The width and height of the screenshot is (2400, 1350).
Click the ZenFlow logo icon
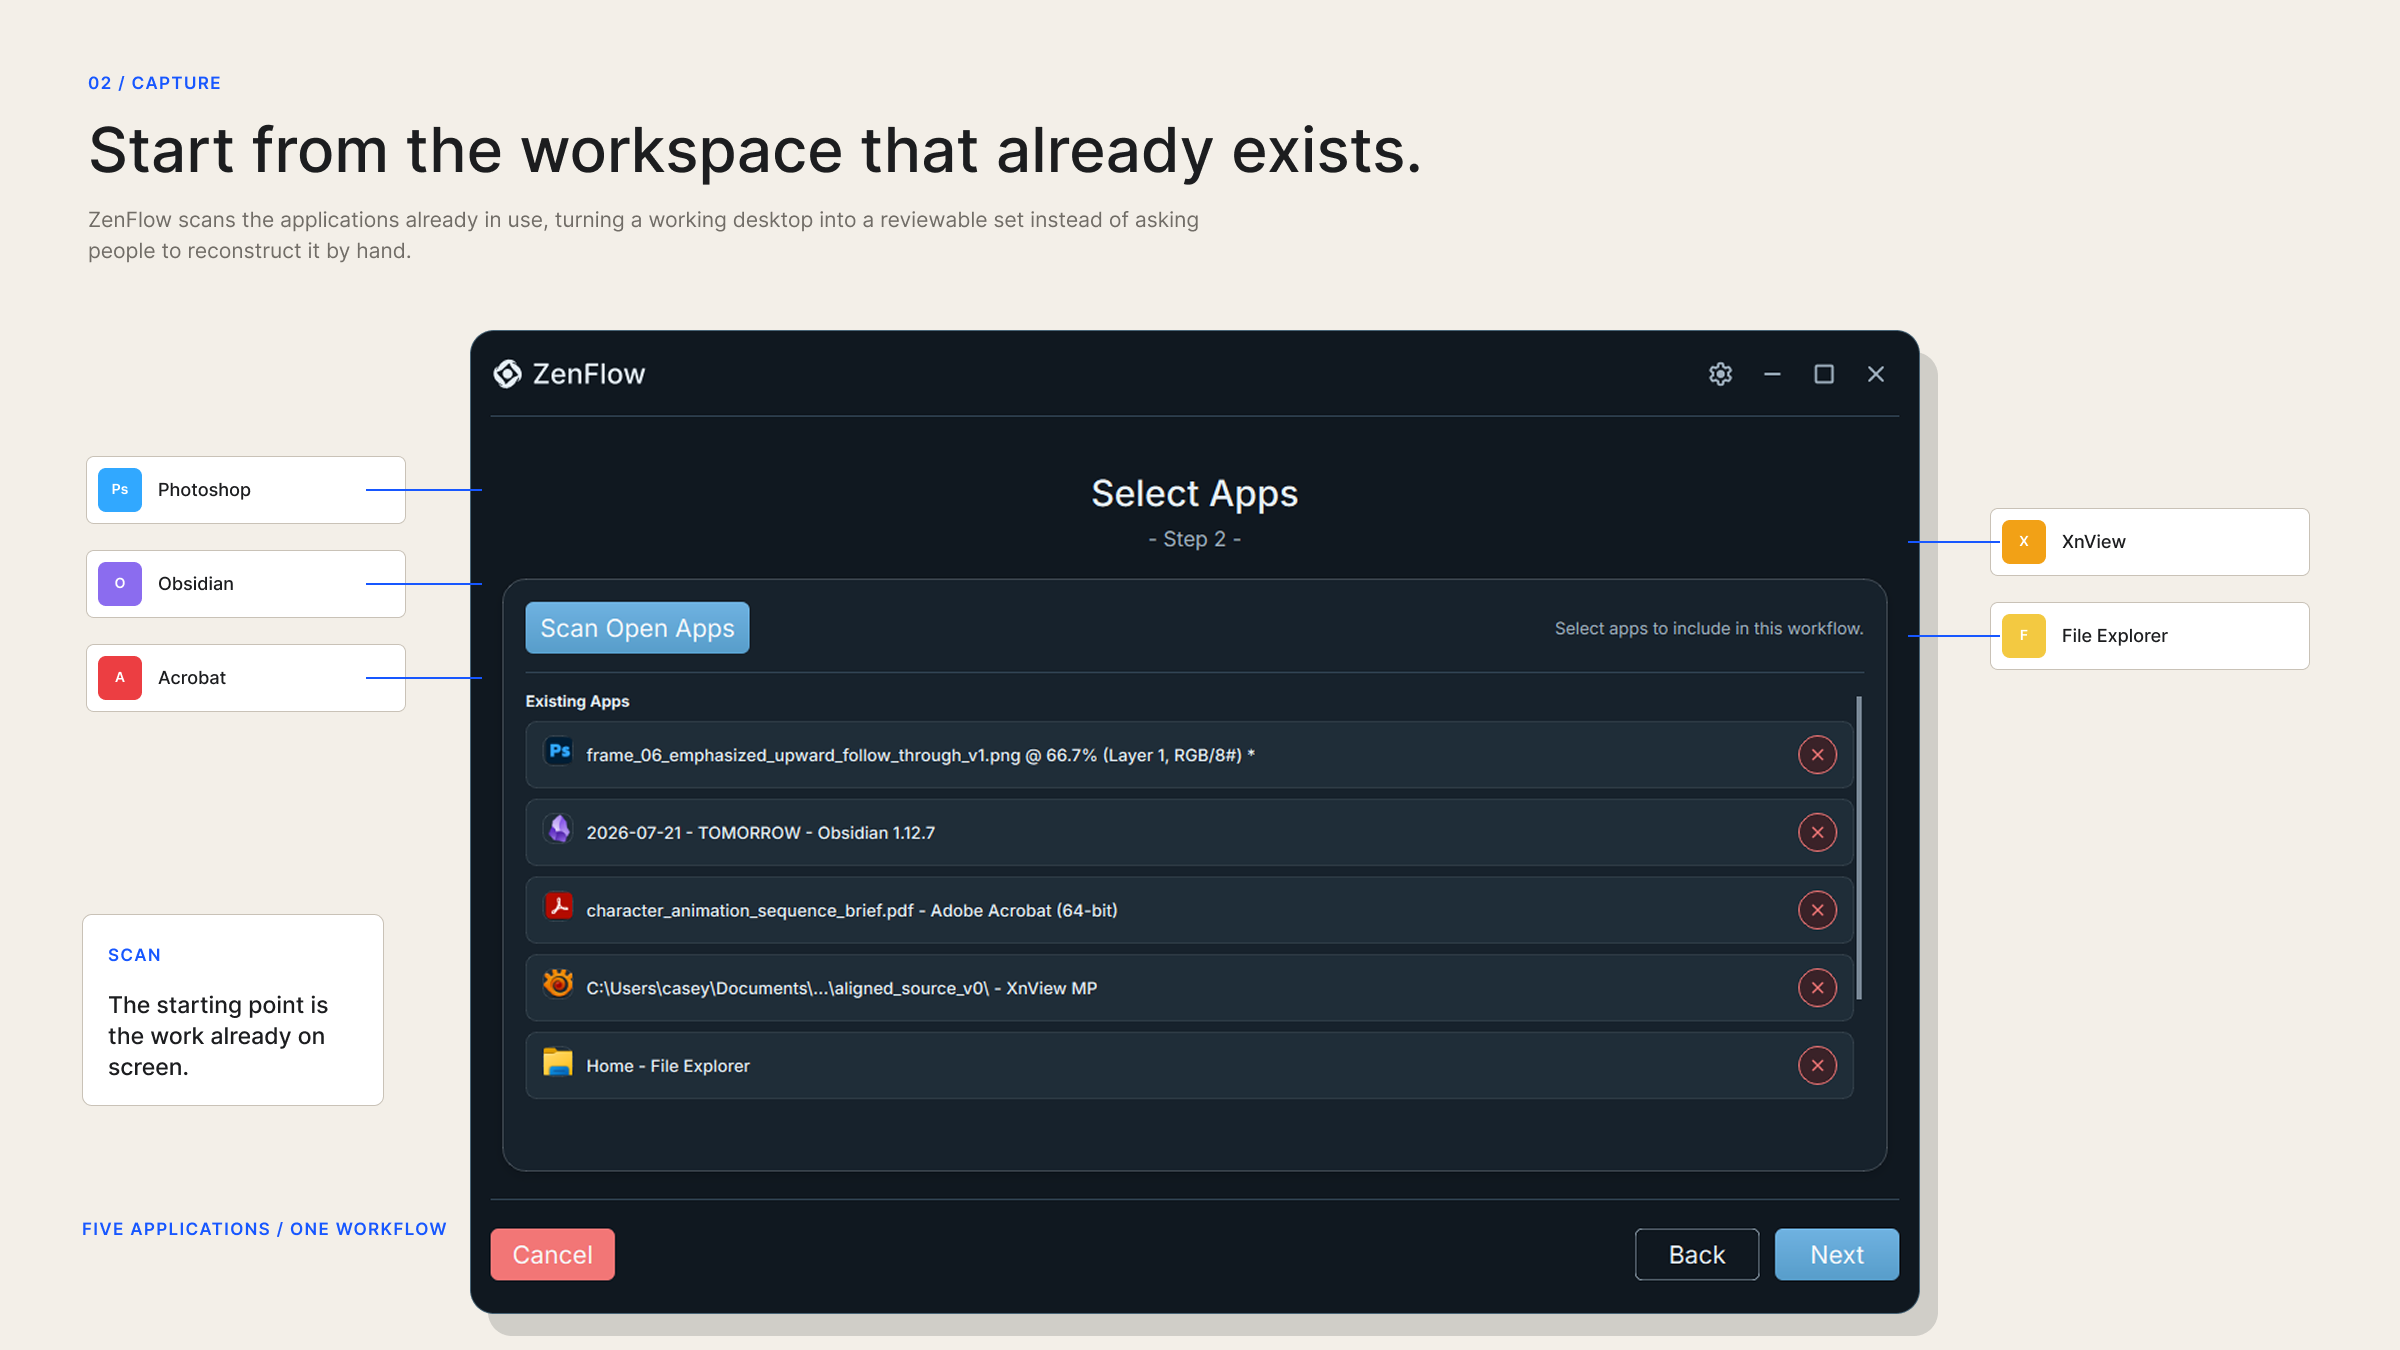pyautogui.click(x=508, y=374)
